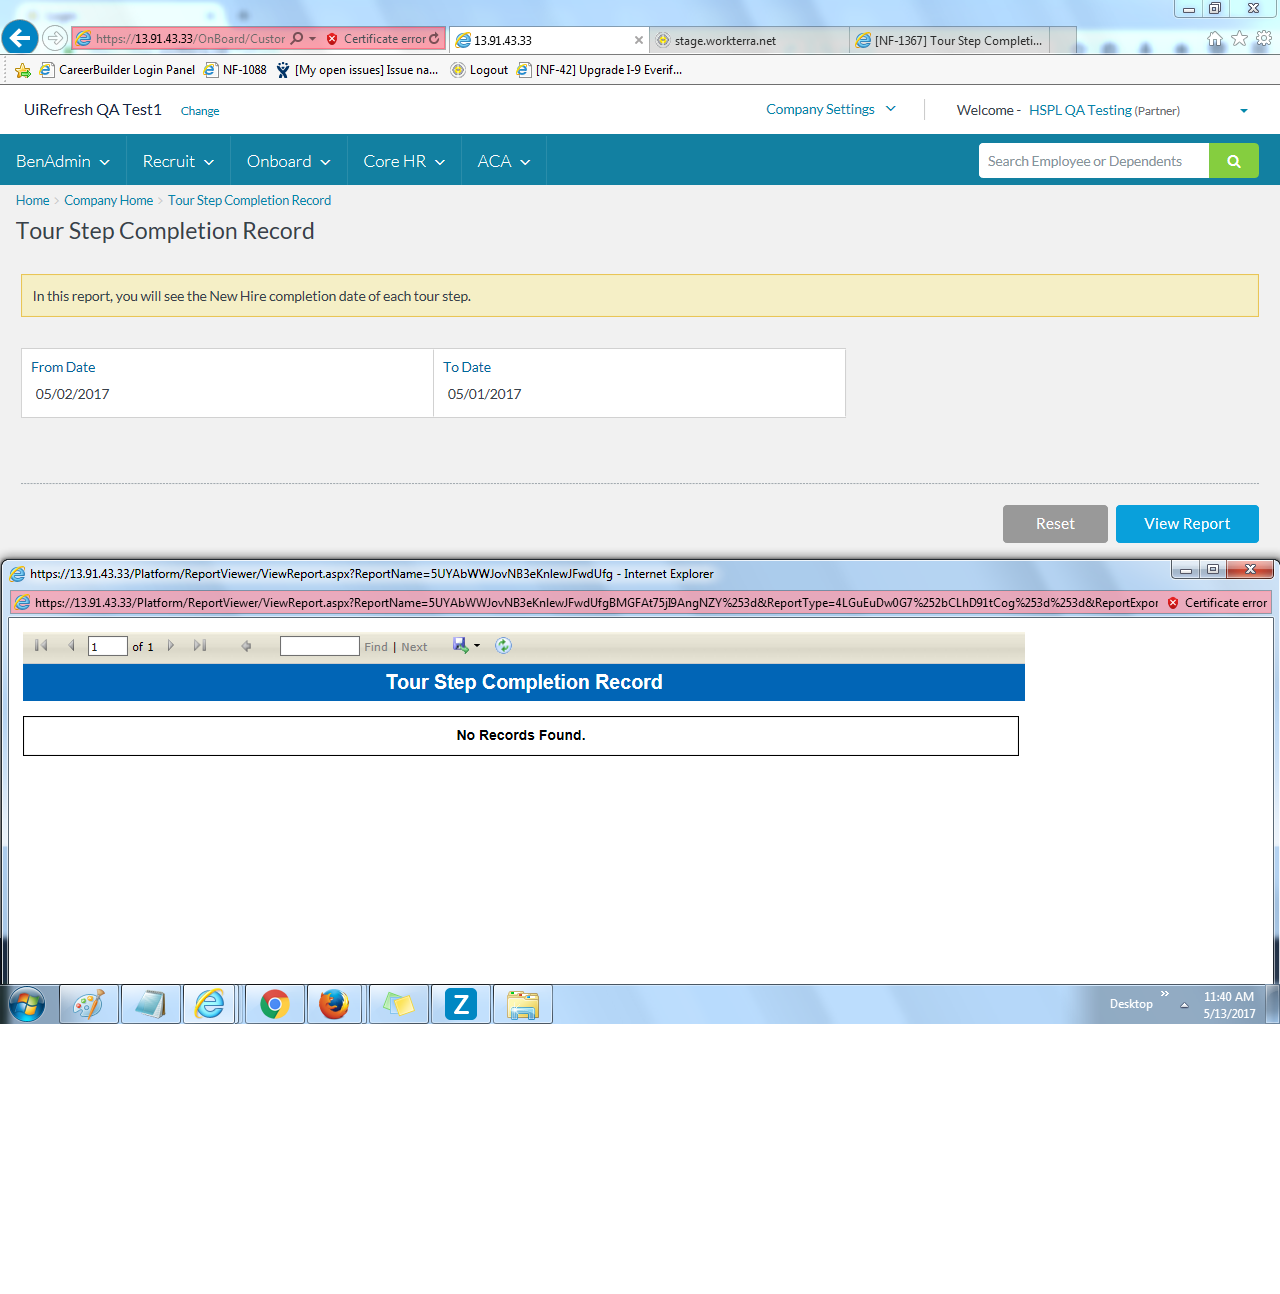Viewport: 1280px width, 1294px height.
Task: Follow the Company Home breadcrumb link
Action: point(108,201)
